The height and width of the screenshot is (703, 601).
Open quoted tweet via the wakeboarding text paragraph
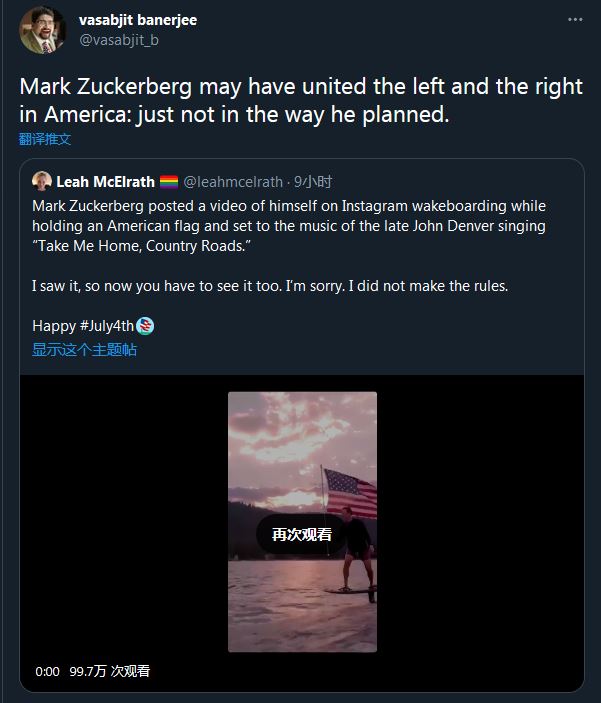click(x=289, y=226)
